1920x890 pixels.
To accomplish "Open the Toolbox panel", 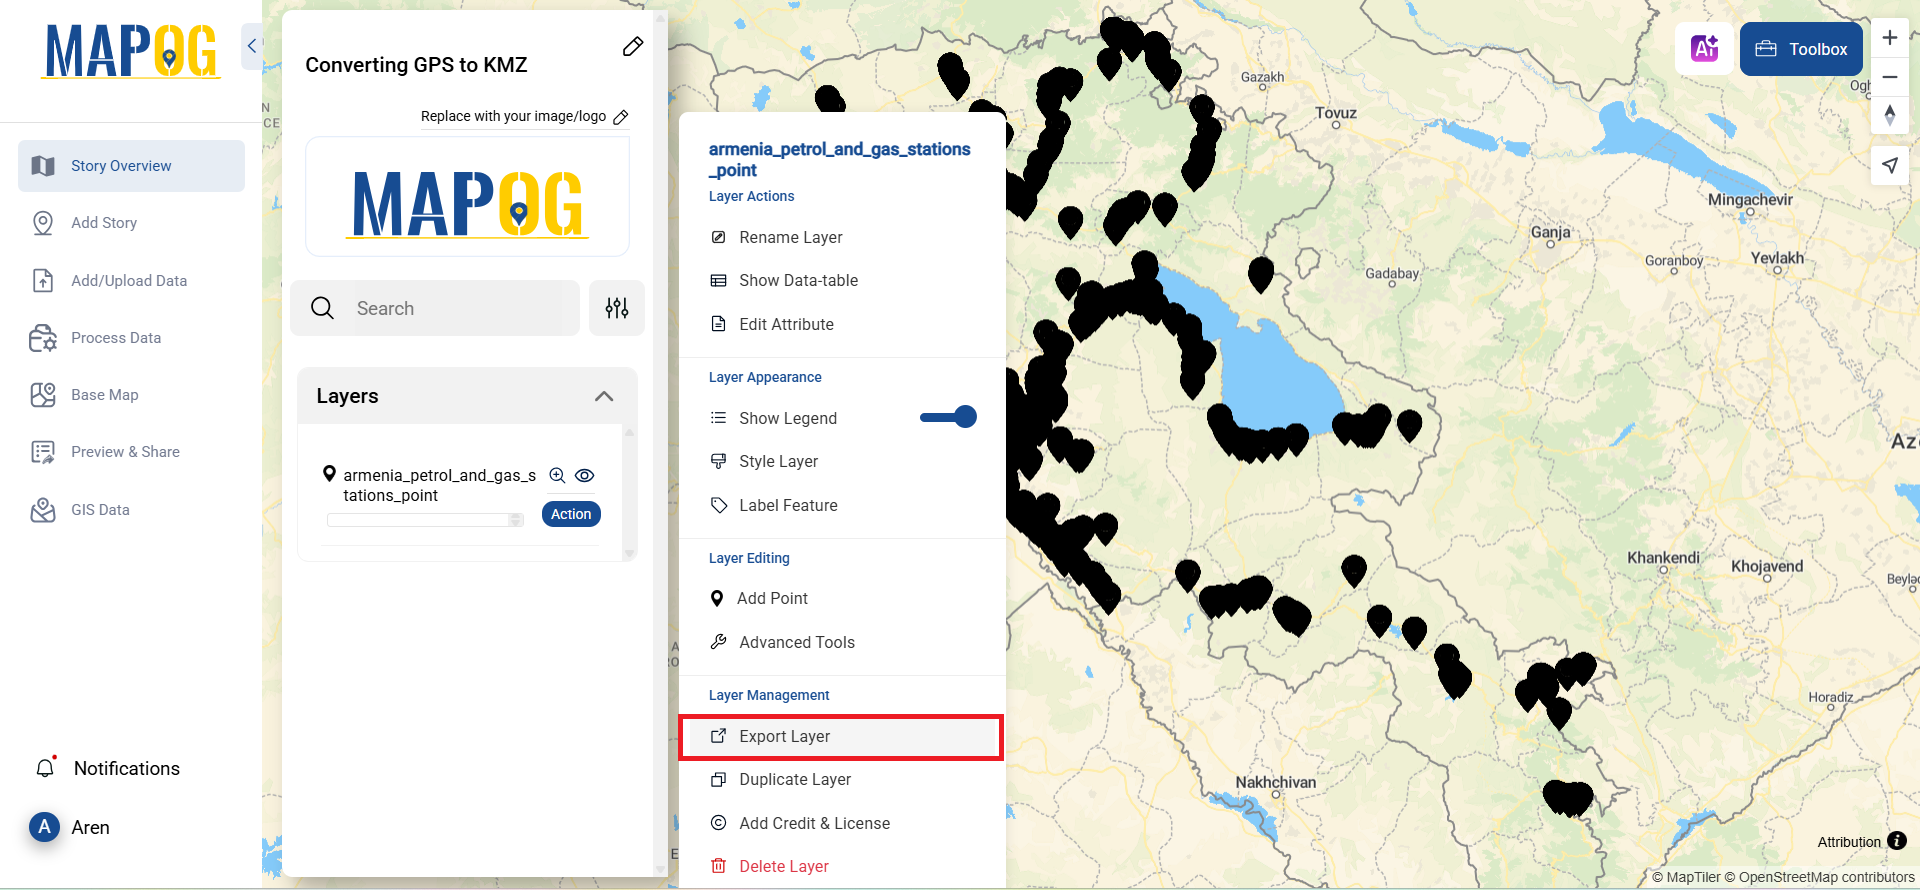I will (1801, 49).
